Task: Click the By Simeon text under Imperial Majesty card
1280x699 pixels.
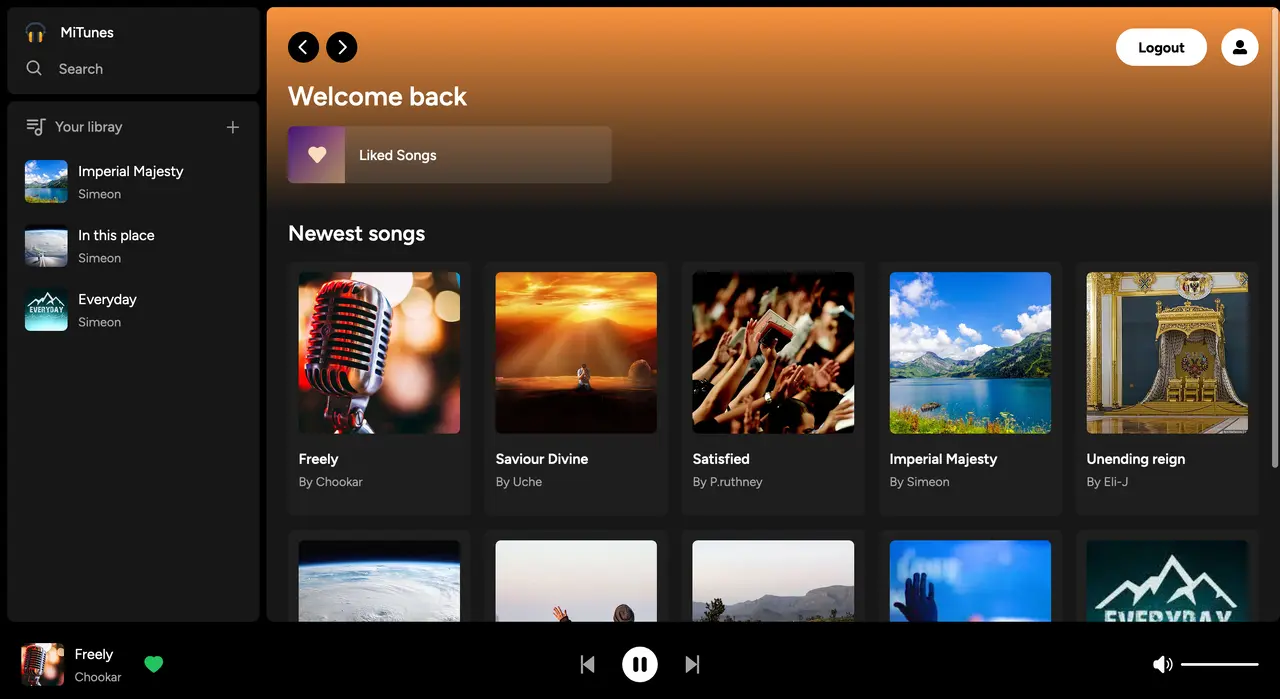Action: coord(920,482)
